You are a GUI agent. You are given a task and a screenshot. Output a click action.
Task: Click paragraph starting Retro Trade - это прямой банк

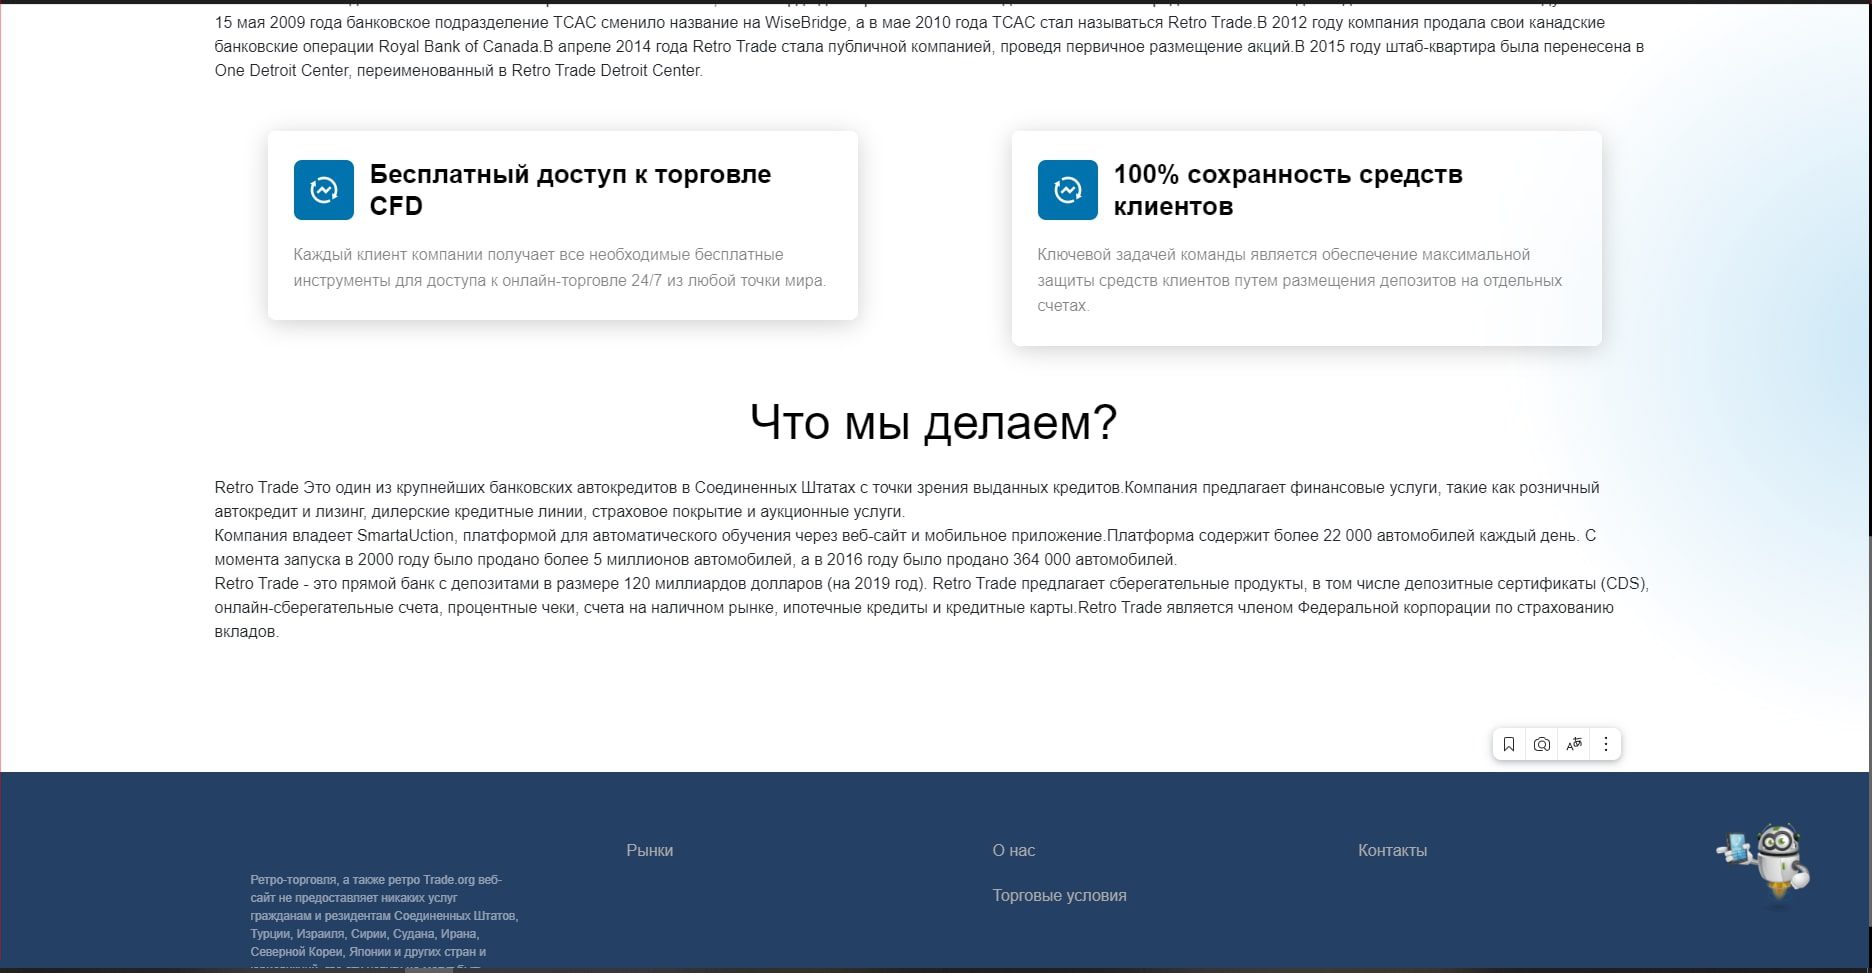(x=932, y=607)
